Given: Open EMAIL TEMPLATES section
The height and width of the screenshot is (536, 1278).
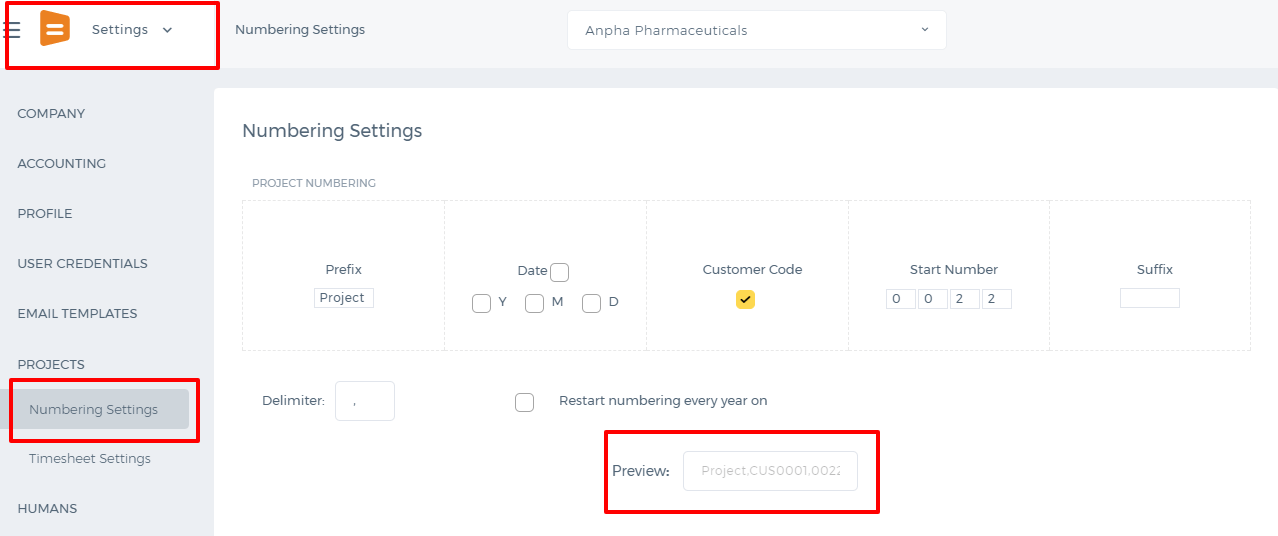Looking at the screenshot, I should click(x=77, y=313).
